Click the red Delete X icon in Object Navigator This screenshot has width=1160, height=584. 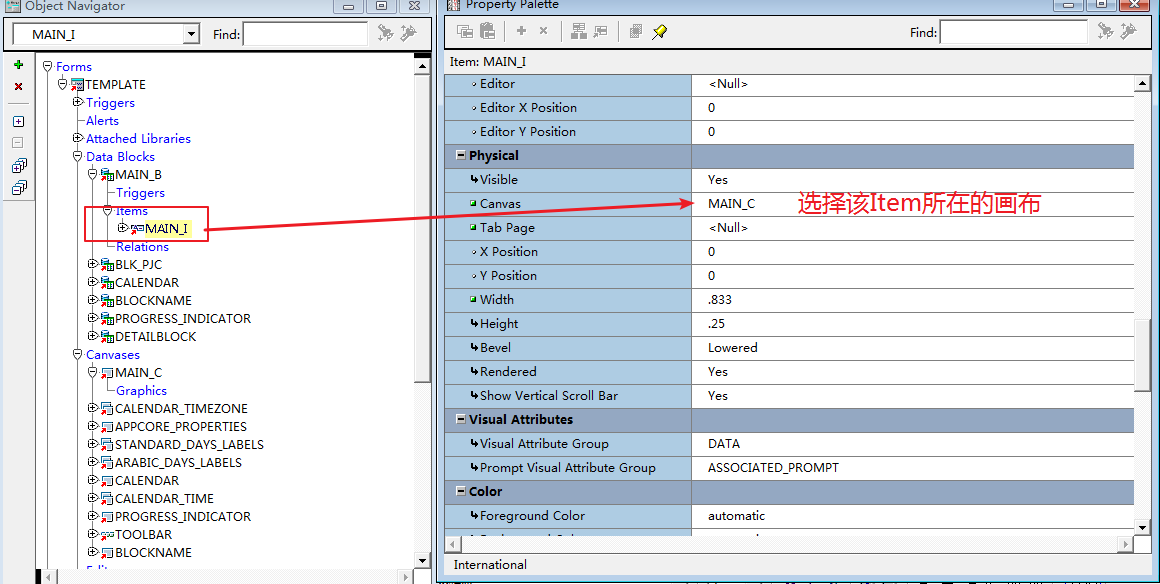18,87
